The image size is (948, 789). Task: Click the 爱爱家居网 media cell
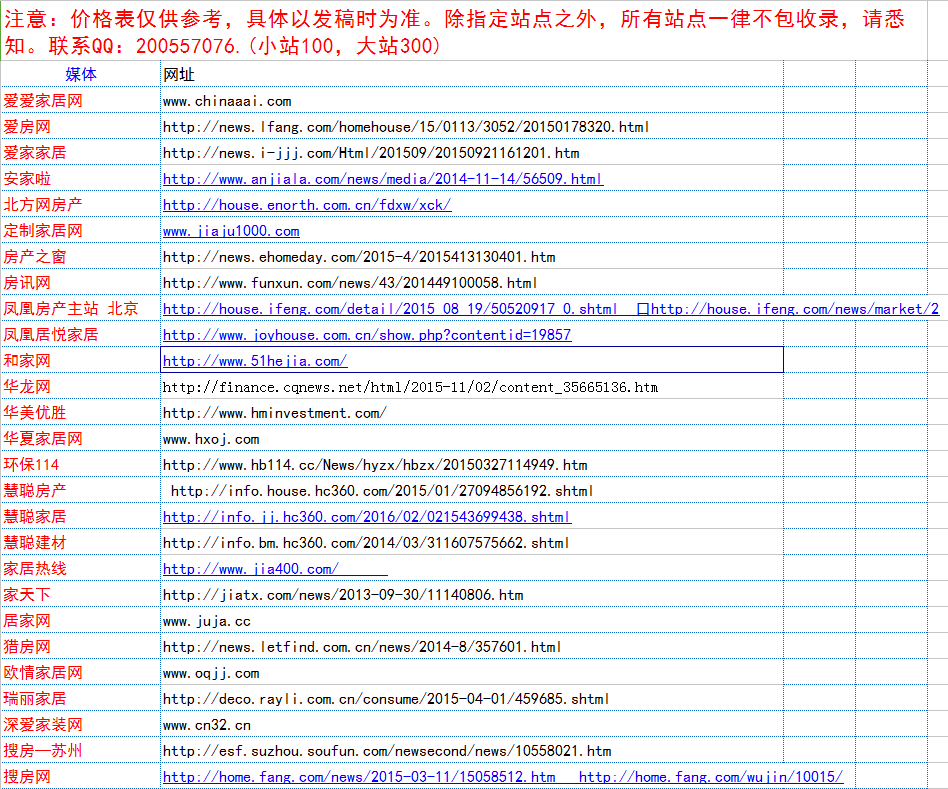pyautogui.click(x=80, y=100)
